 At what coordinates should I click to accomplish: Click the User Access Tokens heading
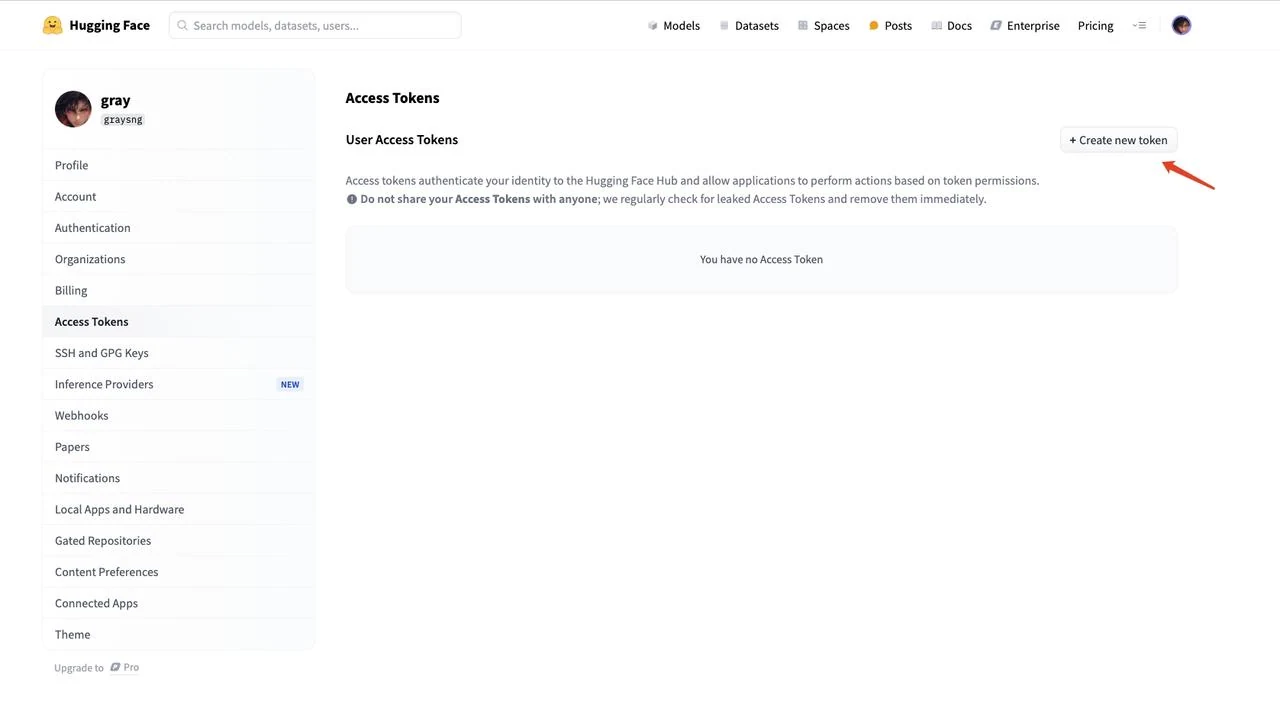[402, 140]
